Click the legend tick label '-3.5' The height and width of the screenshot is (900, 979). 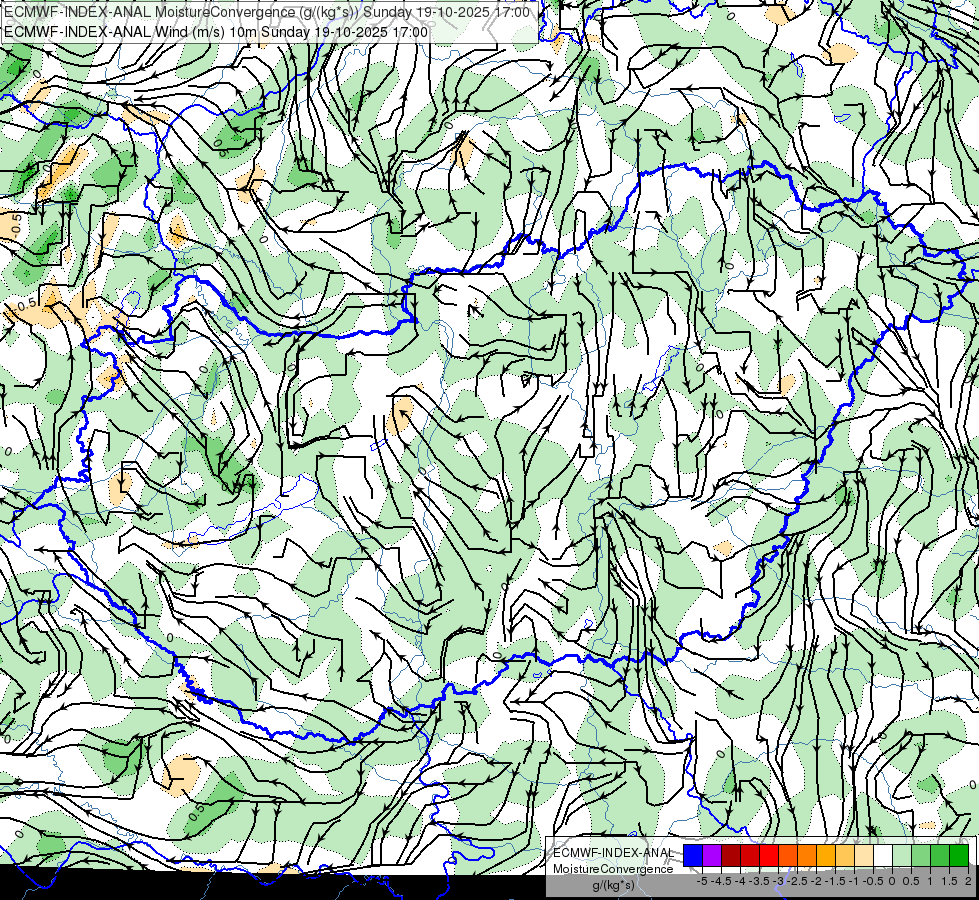coord(759,881)
